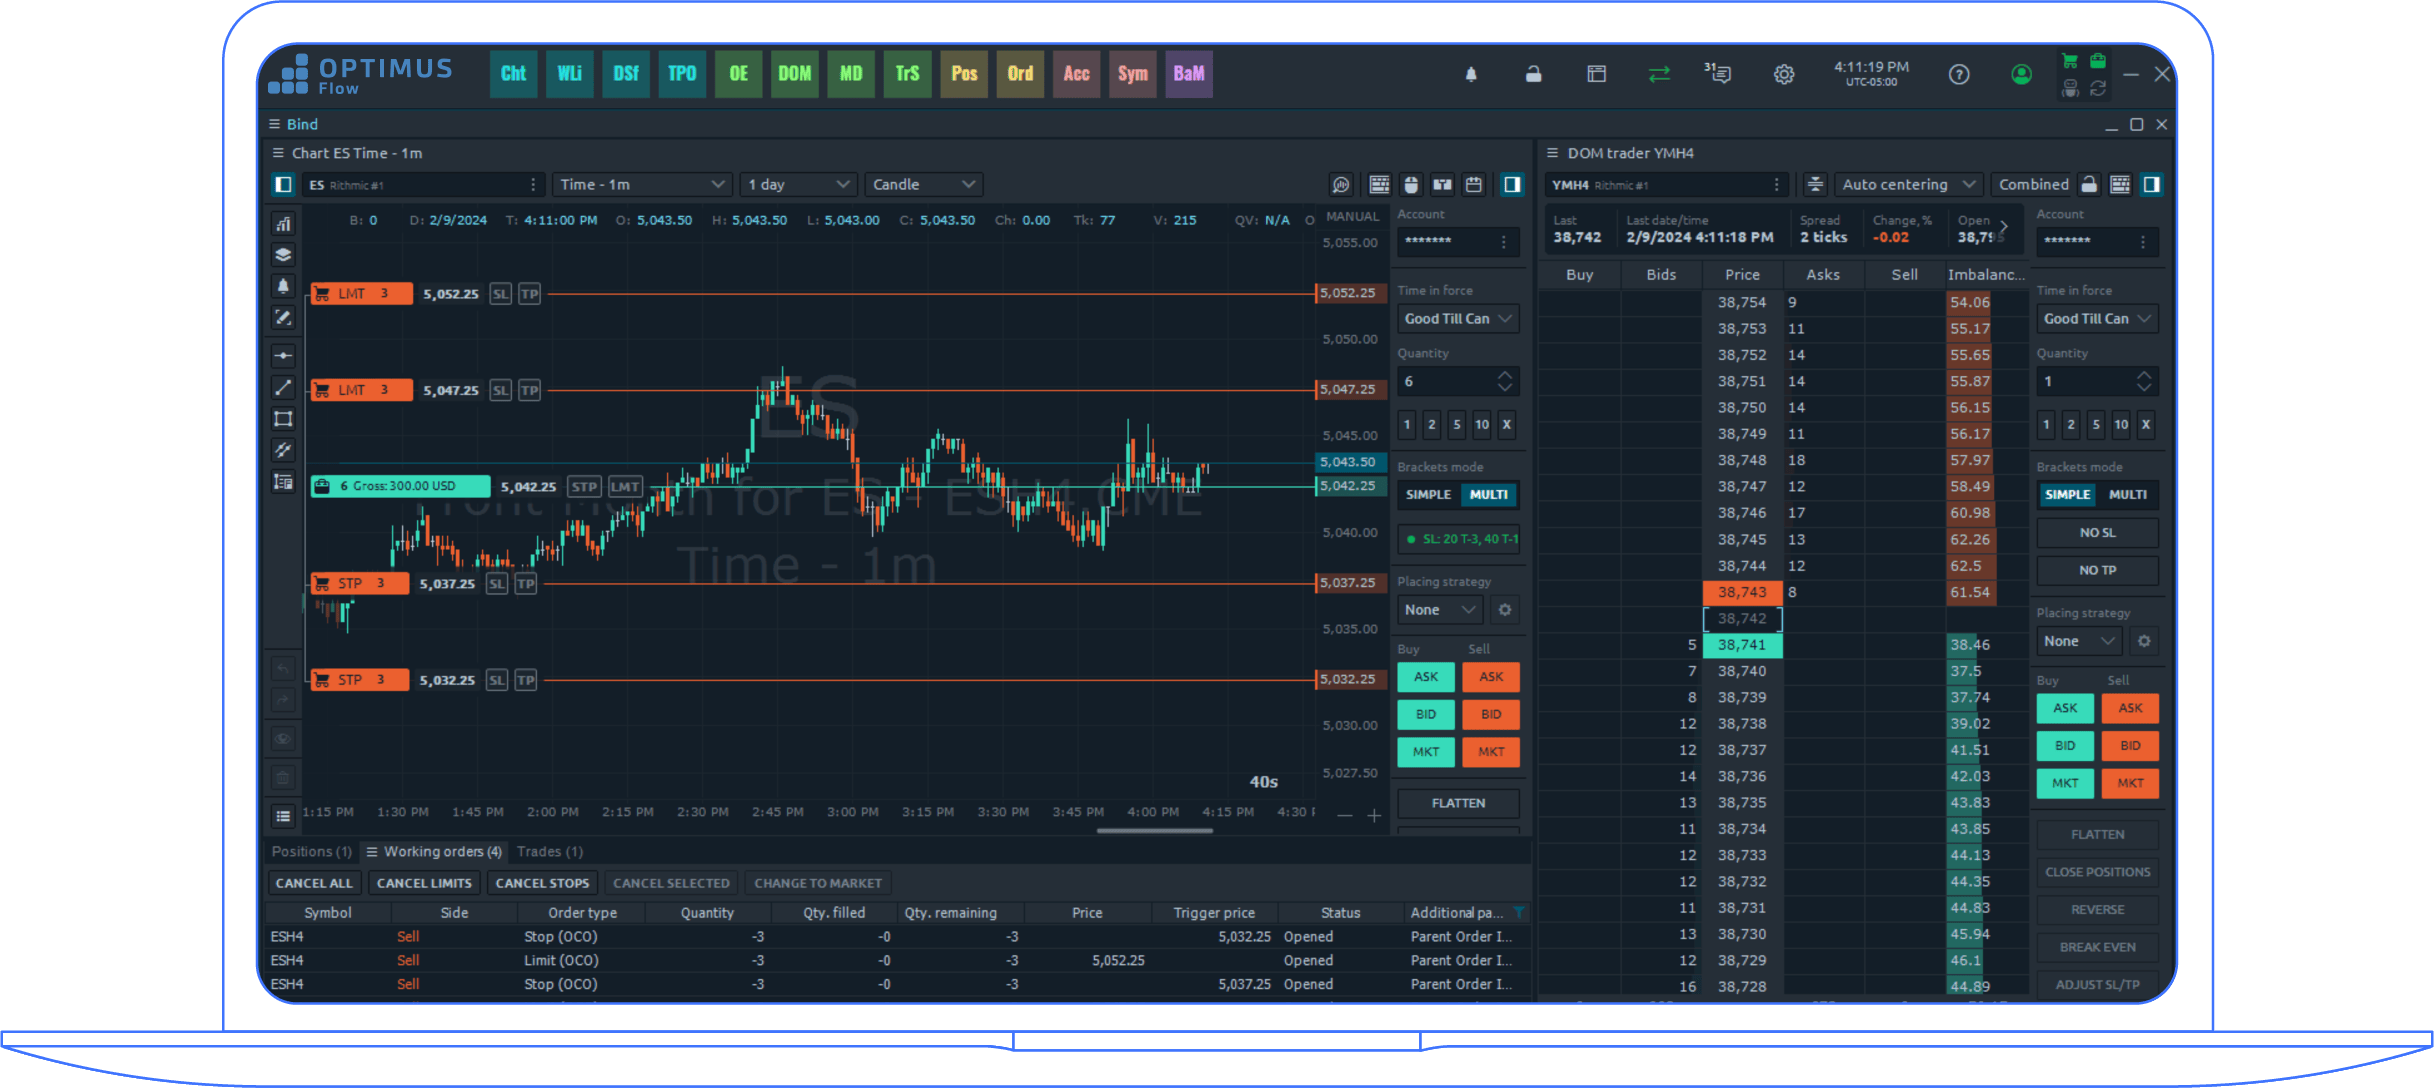Switch chart Brackets mode to SIMPLE

tap(1427, 494)
